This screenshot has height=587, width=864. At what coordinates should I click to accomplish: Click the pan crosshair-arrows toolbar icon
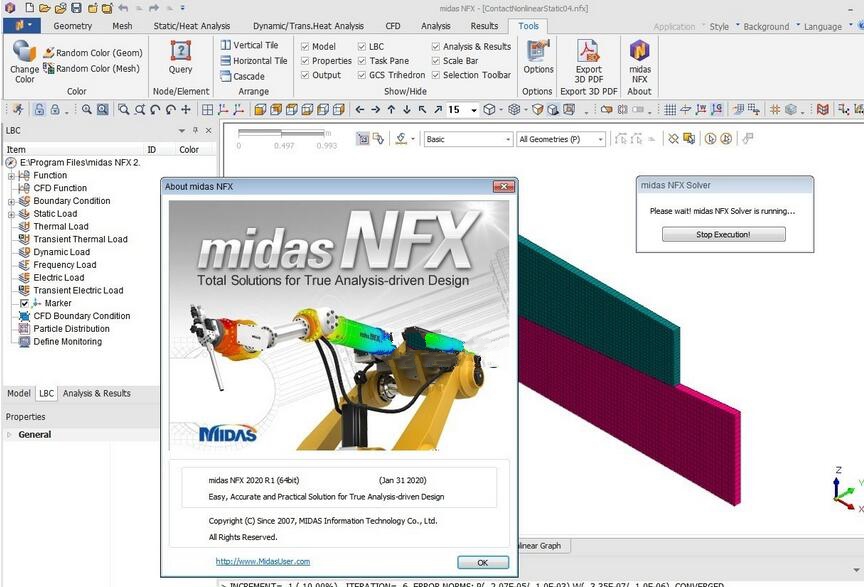(186, 109)
